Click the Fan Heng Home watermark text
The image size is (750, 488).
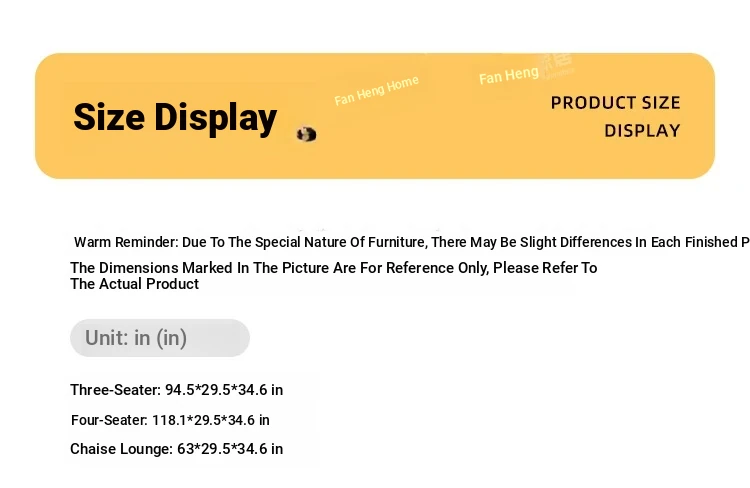point(376,90)
